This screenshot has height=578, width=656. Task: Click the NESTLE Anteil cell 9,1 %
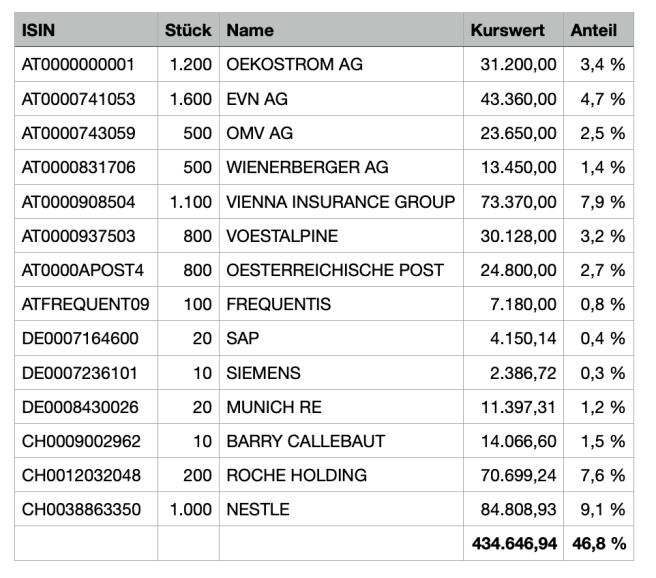[602, 509]
